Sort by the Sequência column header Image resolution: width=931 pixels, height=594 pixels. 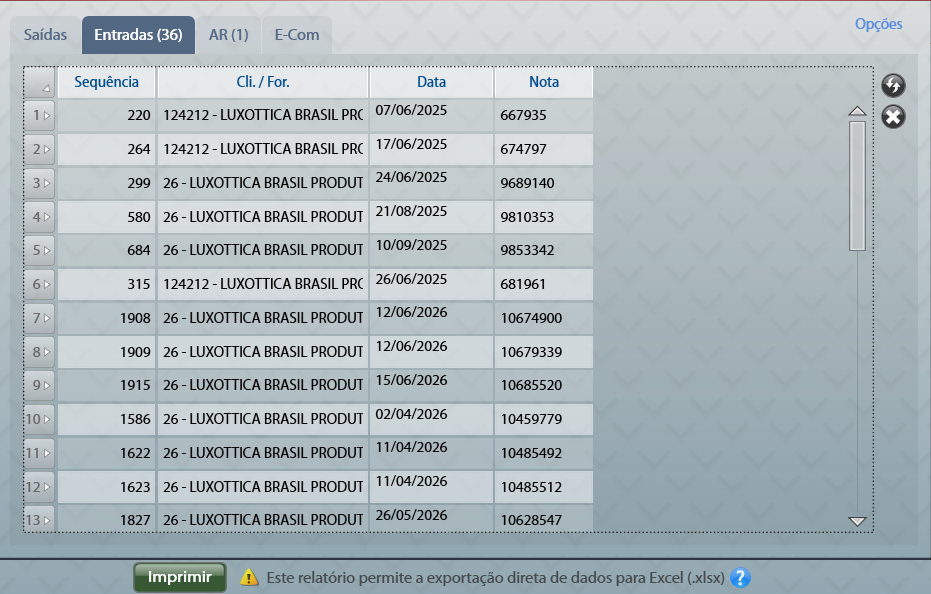click(x=106, y=82)
